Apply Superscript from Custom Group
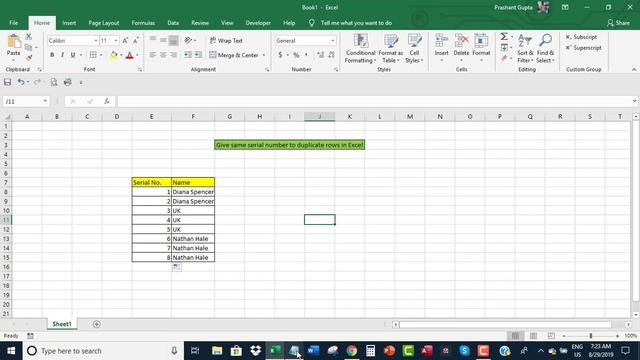 point(584,48)
